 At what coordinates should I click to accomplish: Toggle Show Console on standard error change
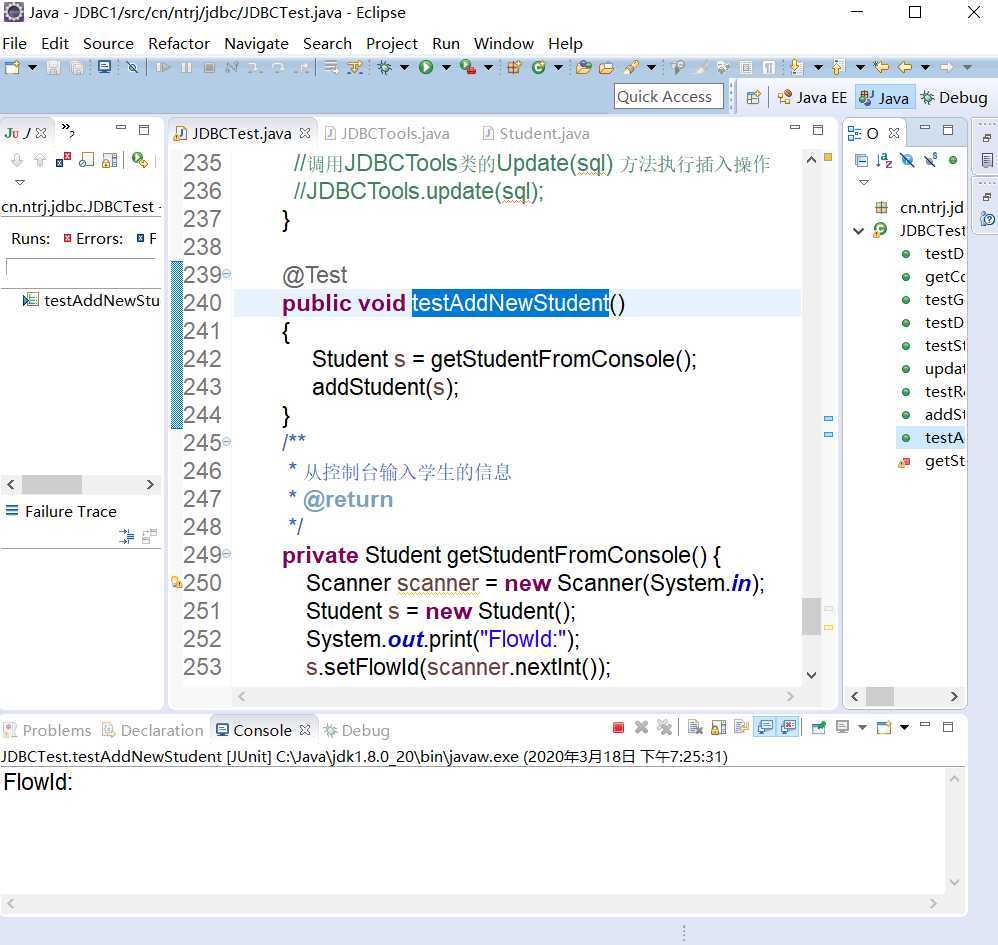point(788,727)
